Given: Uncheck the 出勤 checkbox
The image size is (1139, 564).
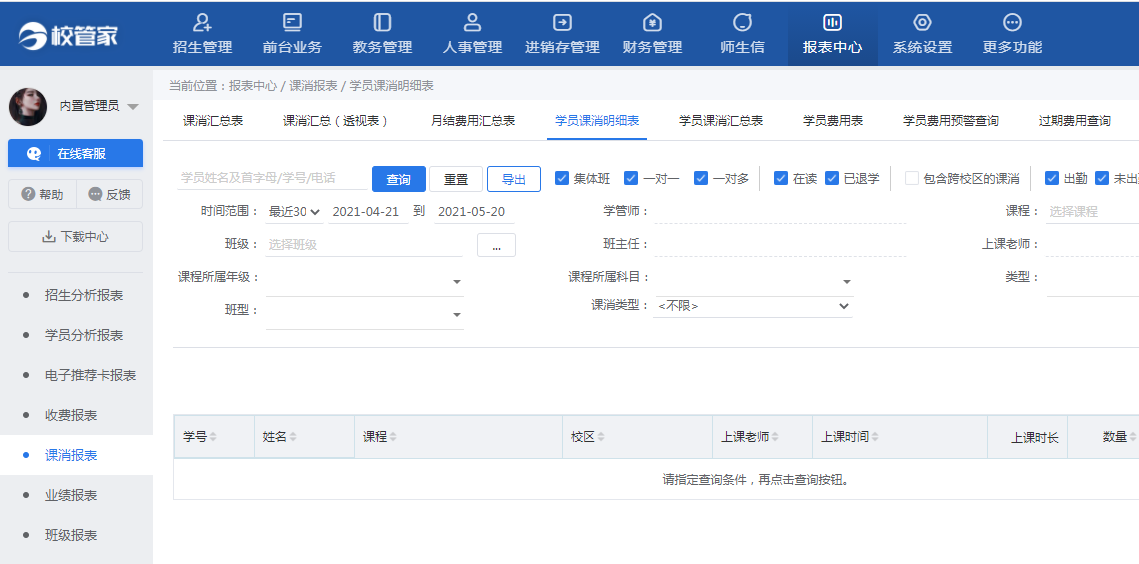Looking at the screenshot, I should click(x=1052, y=178).
